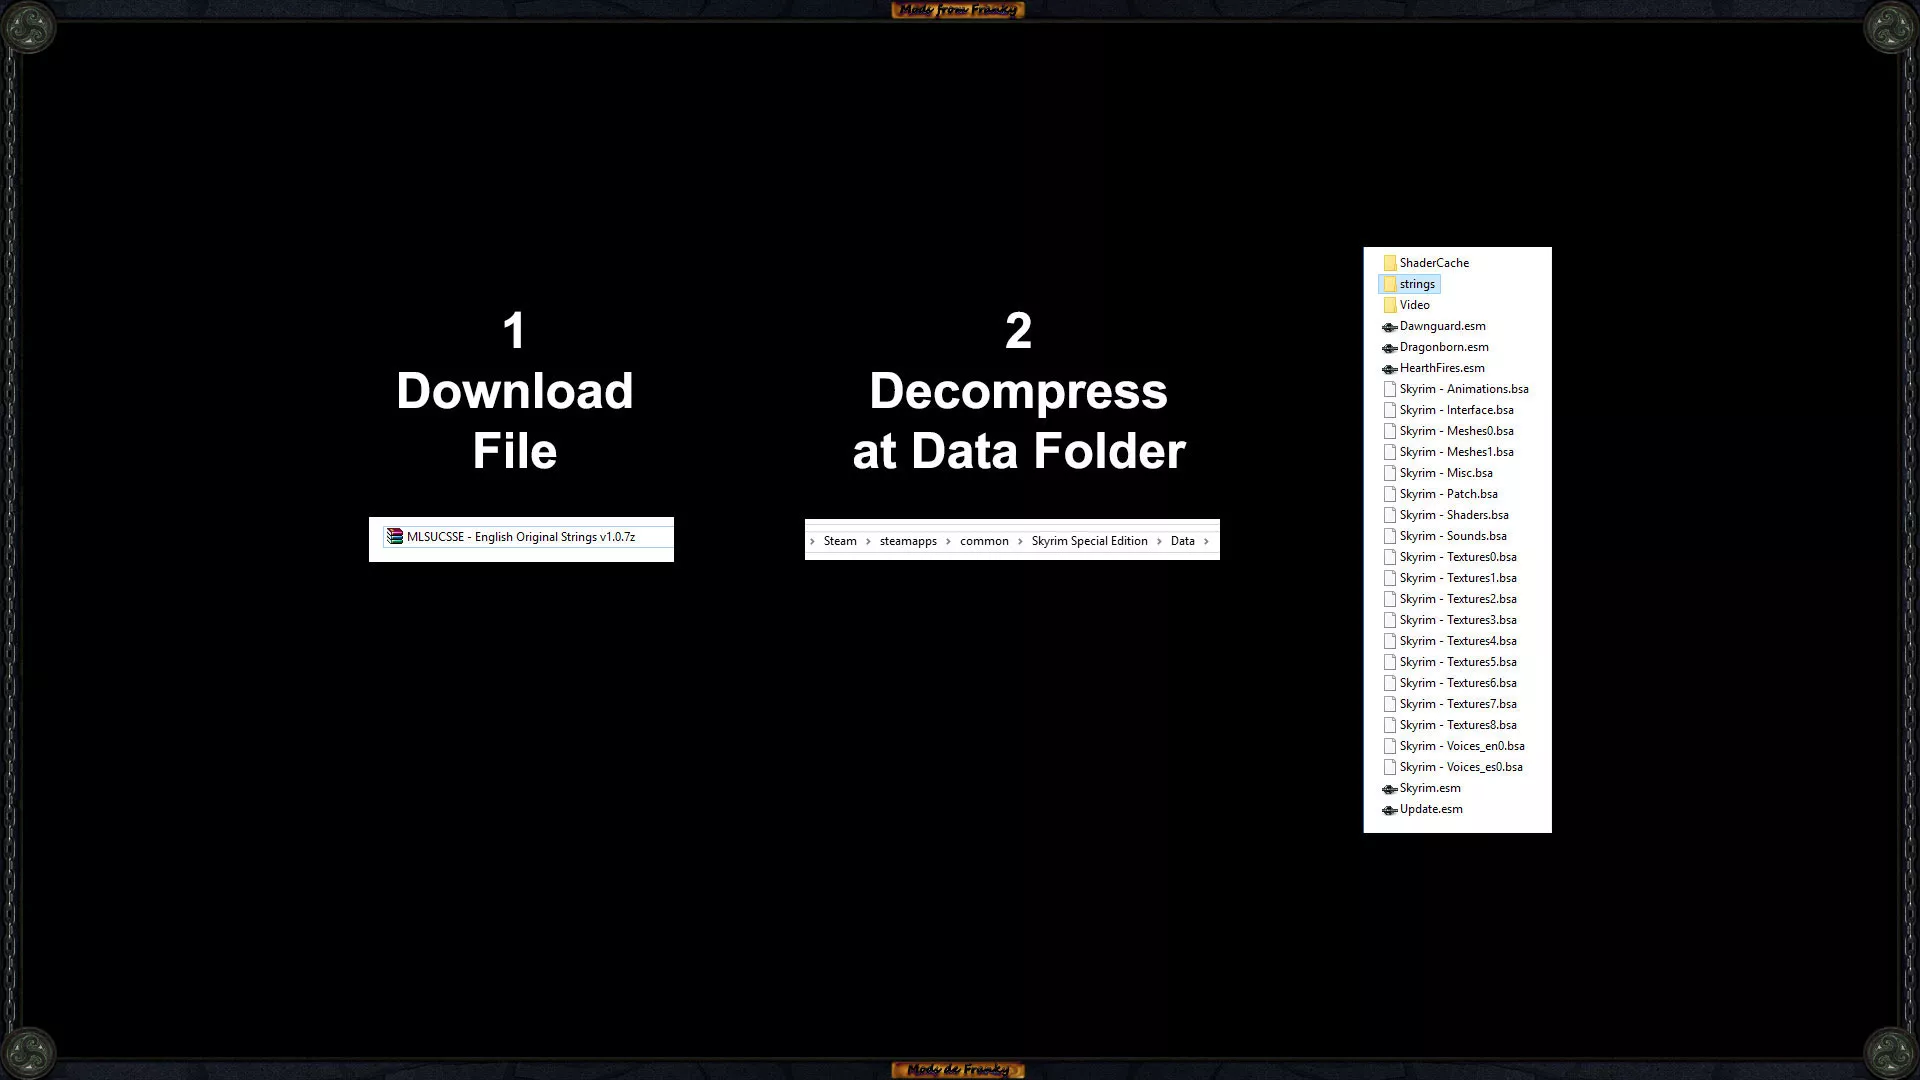
Task: Click the Update.esm plugin icon
Action: [1390, 810]
